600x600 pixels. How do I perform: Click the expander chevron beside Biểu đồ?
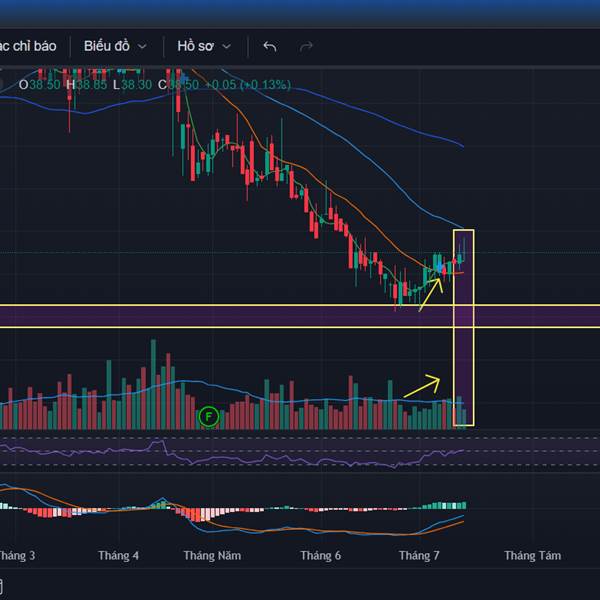(142, 47)
